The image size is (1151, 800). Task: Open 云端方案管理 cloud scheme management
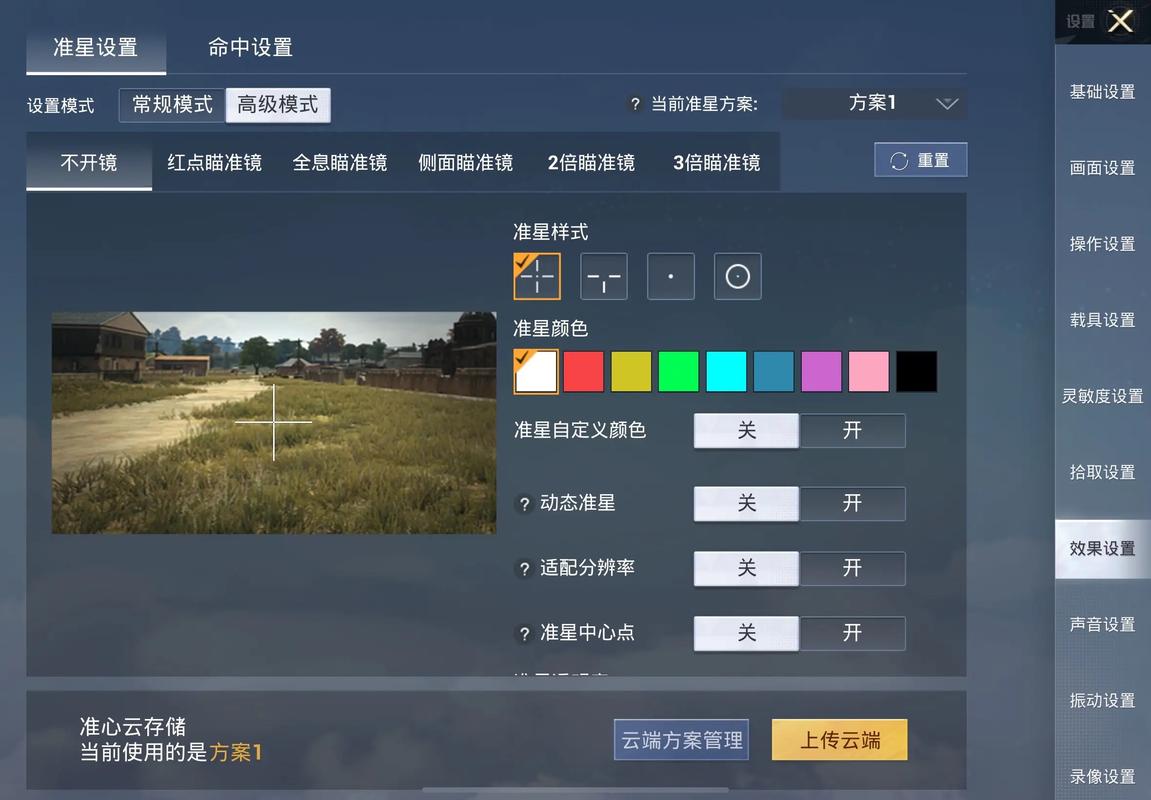click(681, 740)
